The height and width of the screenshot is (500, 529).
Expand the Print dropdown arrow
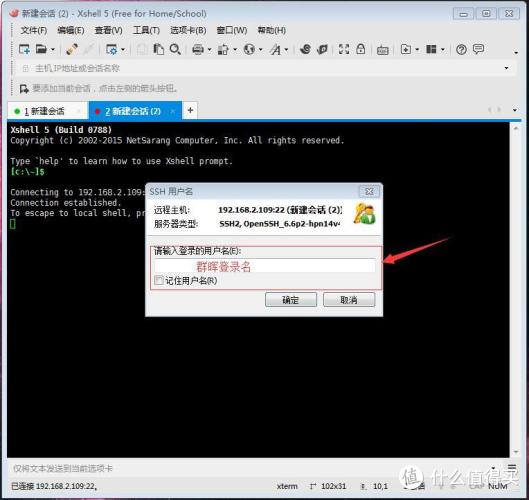tap(210, 50)
